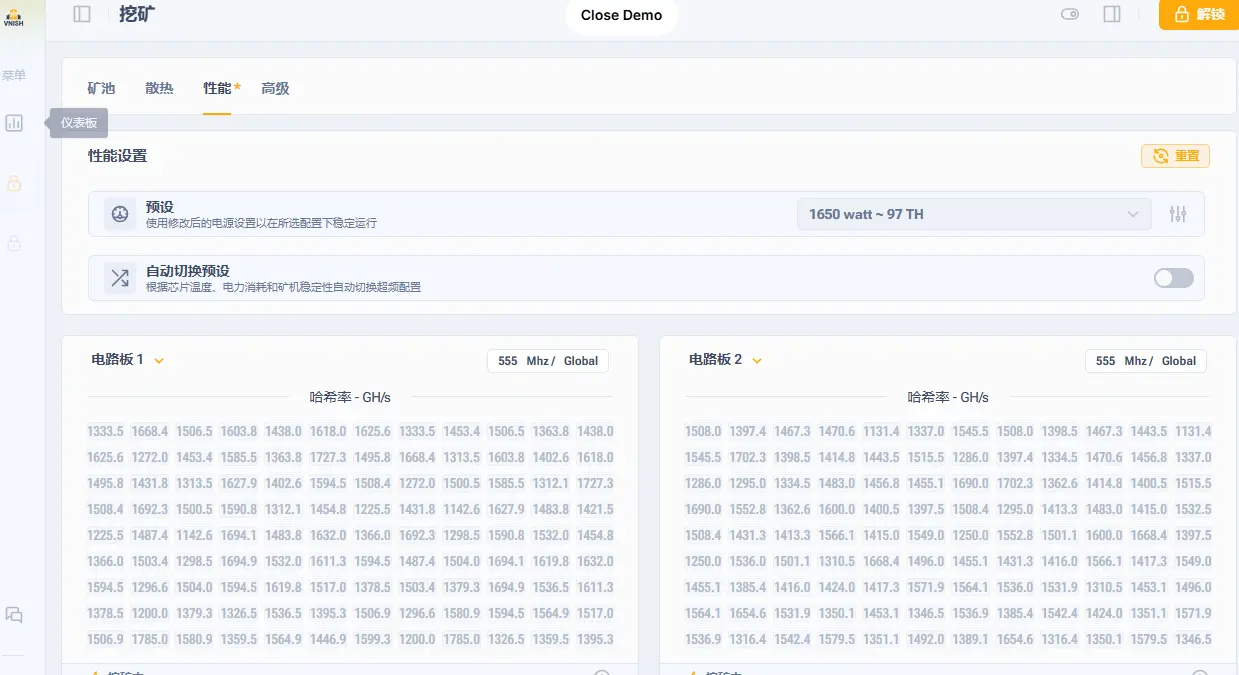Click the shuffle icon beside 自动切换预设
The width and height of the screenshot is (1239, 675).
pos(120,278)
